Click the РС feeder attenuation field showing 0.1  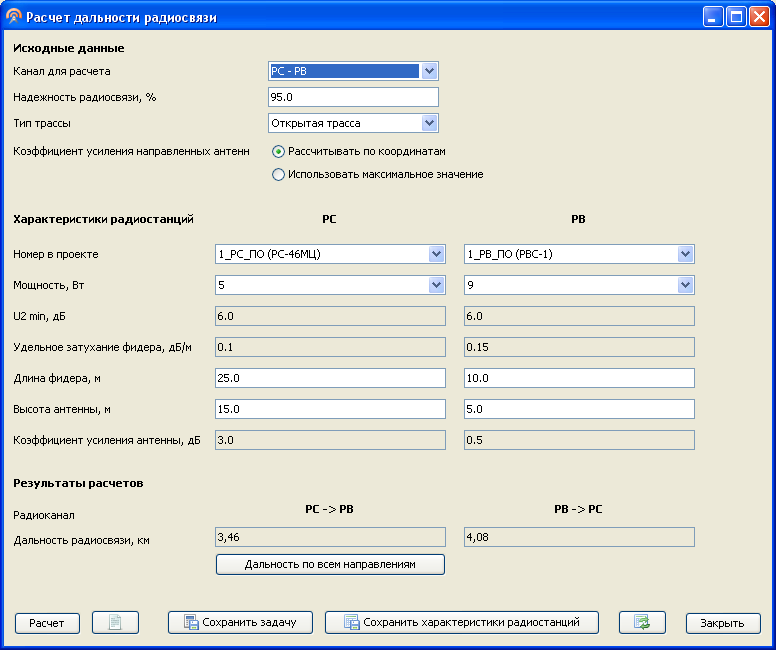(330, 347)
